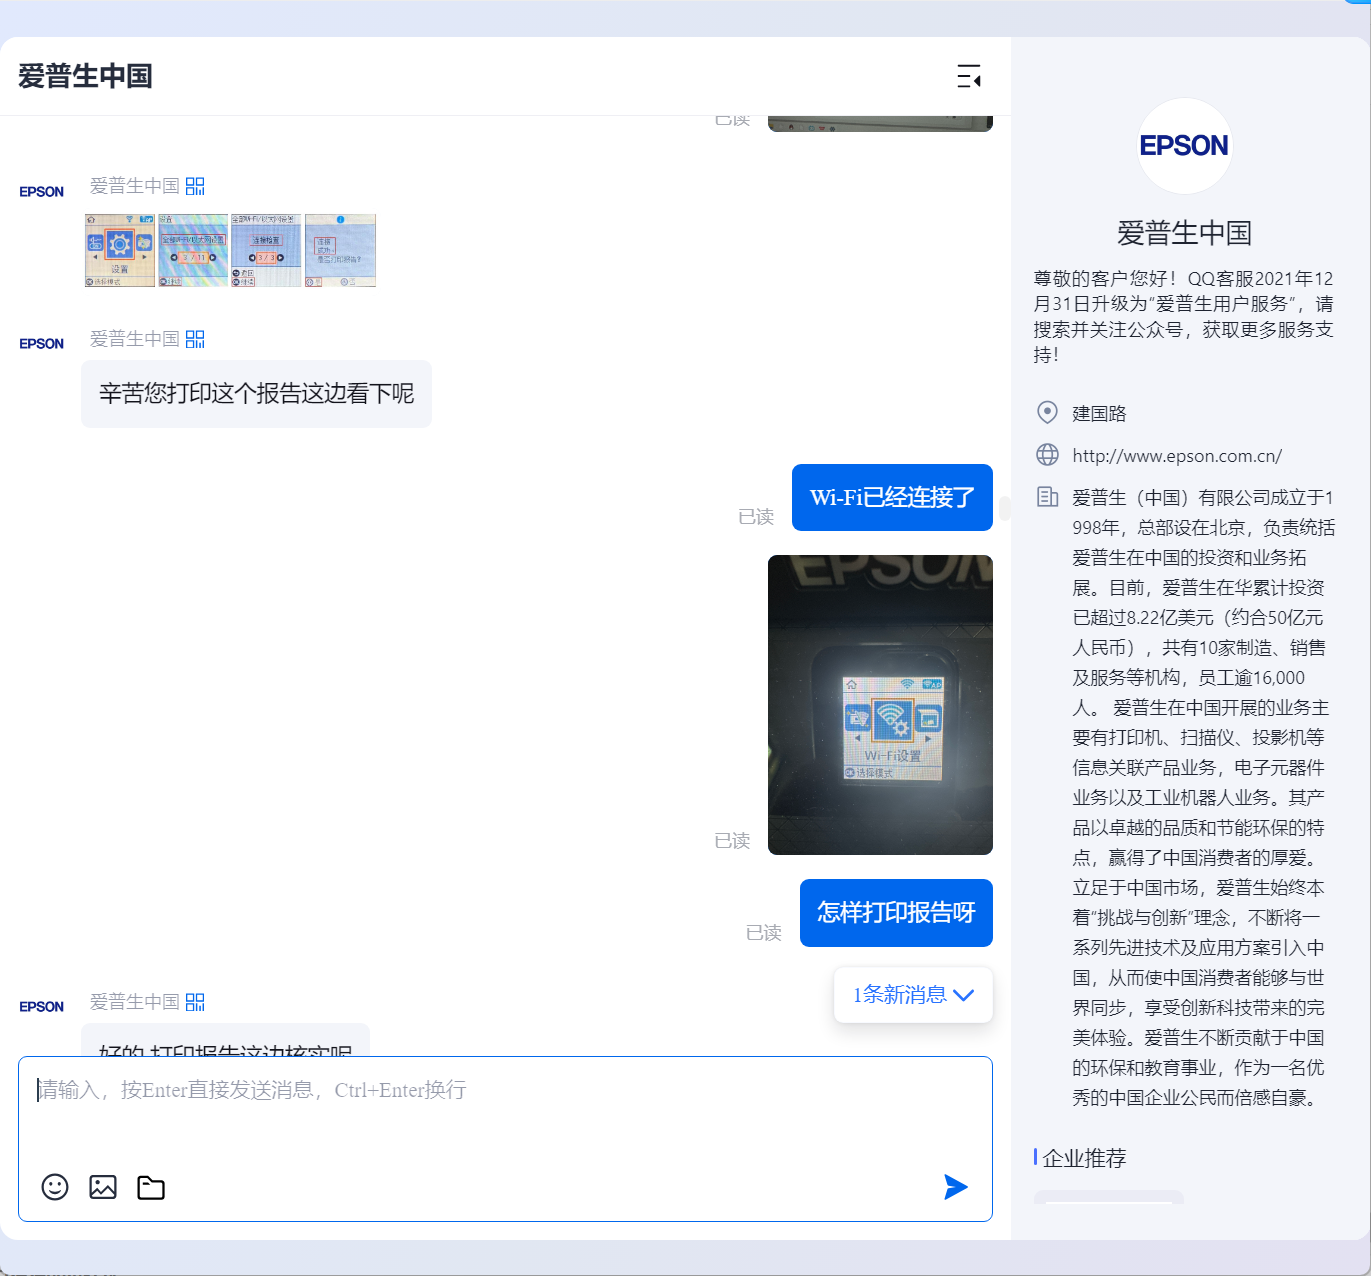Click EPSON avatar next to thumbnails message

coord(42,191)
